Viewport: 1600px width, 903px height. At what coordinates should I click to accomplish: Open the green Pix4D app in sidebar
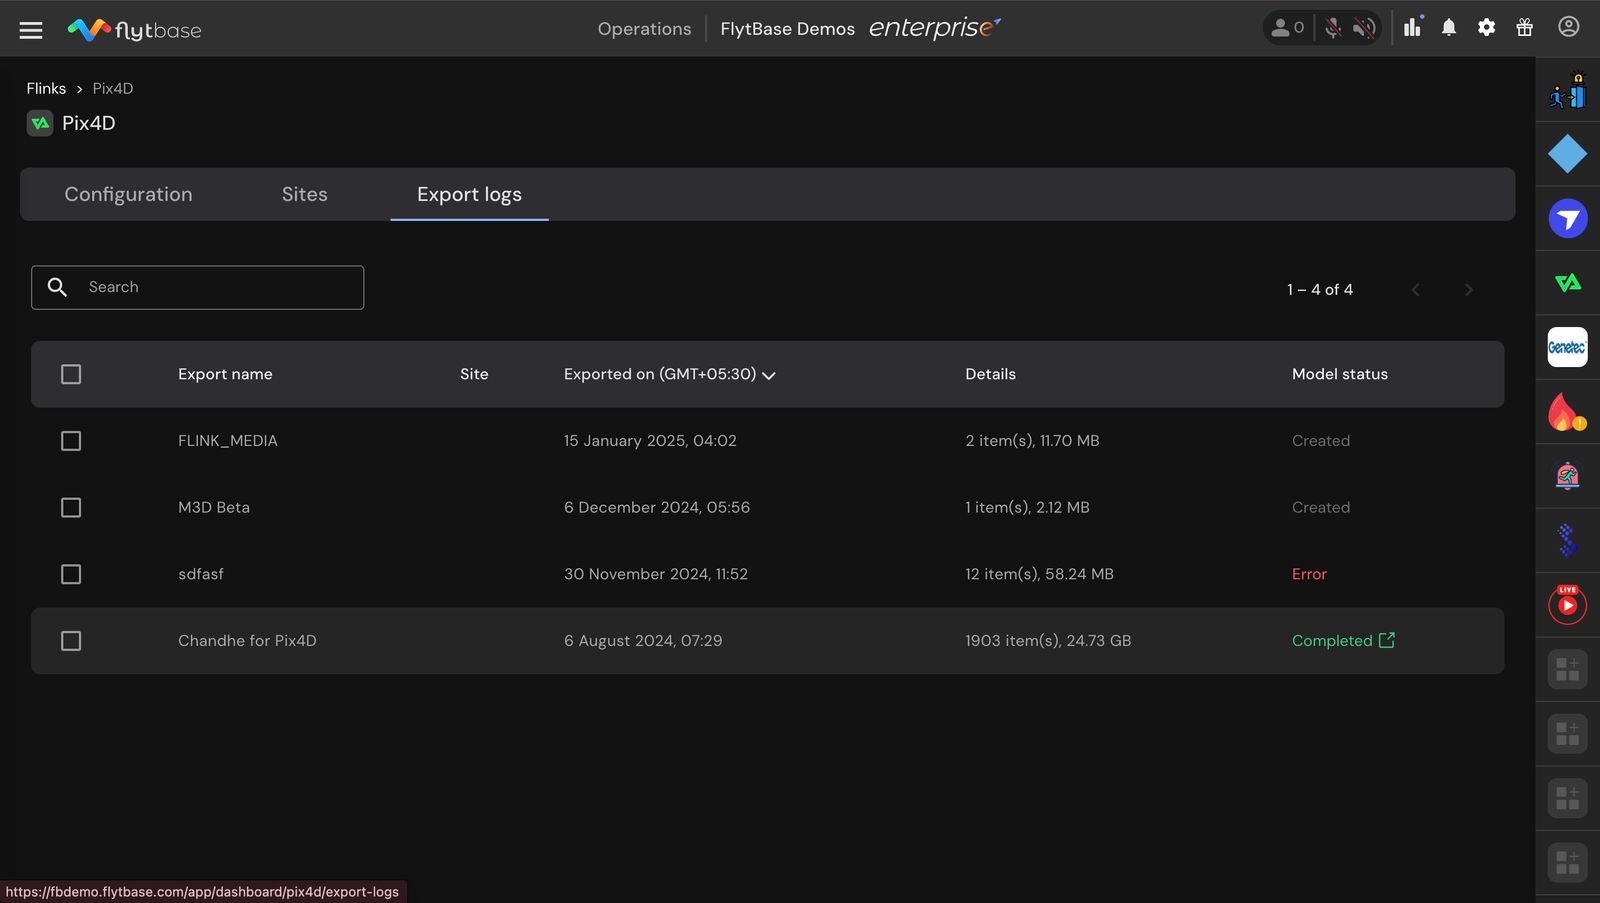point(1568,283)
